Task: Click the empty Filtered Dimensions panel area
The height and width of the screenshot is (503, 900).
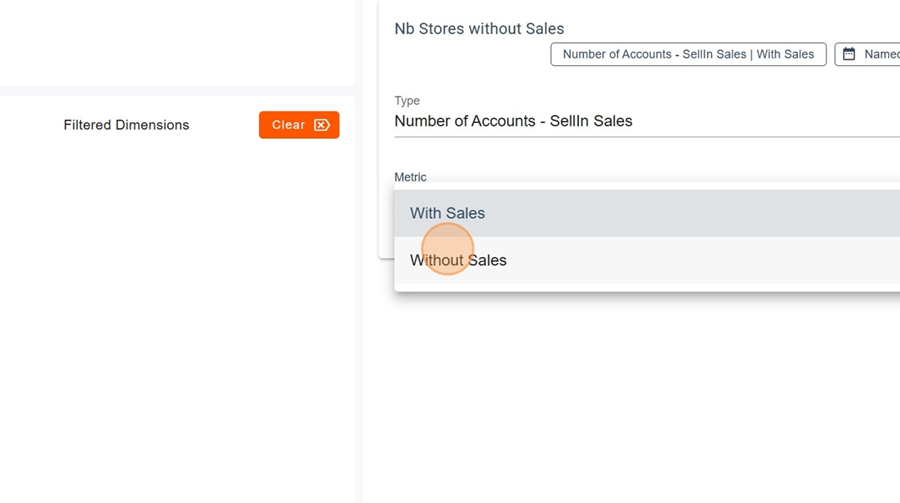Action: point(177,320)
